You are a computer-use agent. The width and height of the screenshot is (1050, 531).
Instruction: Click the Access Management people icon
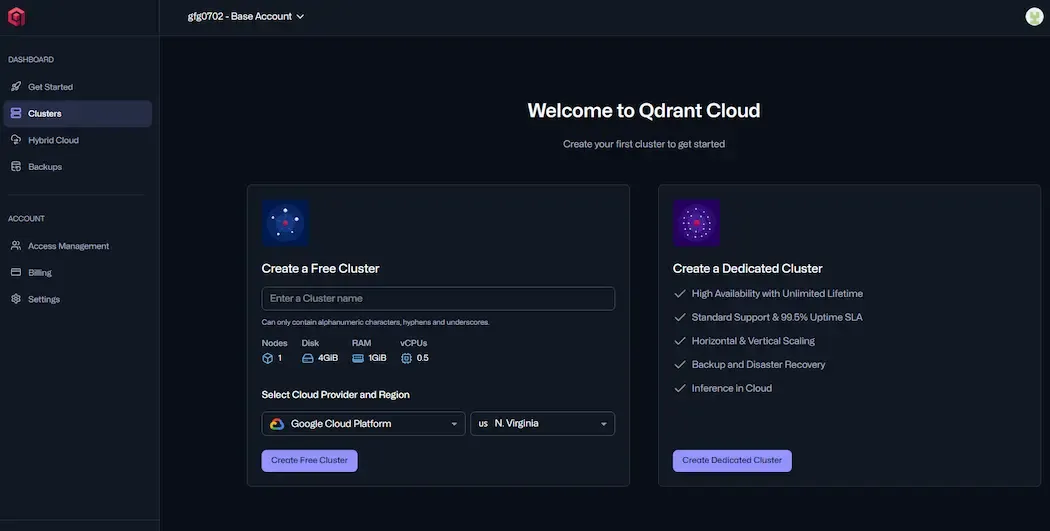(16, 246)
